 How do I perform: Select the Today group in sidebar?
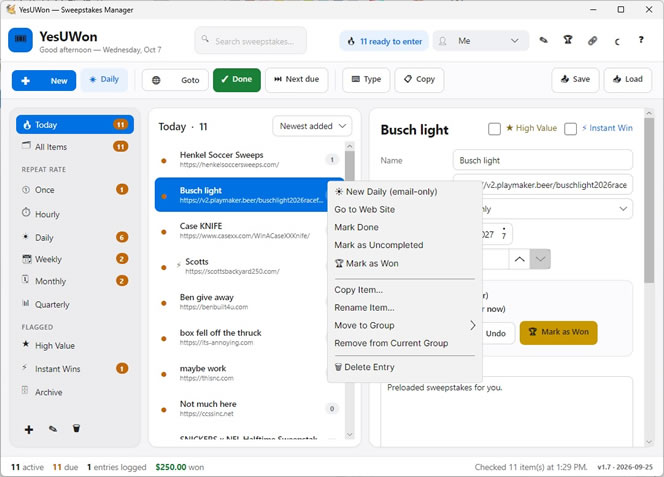tap(75, 125)
